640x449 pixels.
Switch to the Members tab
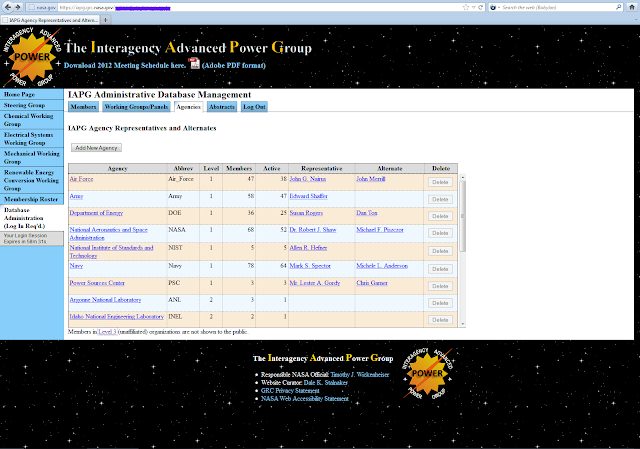tap(83, 107)
